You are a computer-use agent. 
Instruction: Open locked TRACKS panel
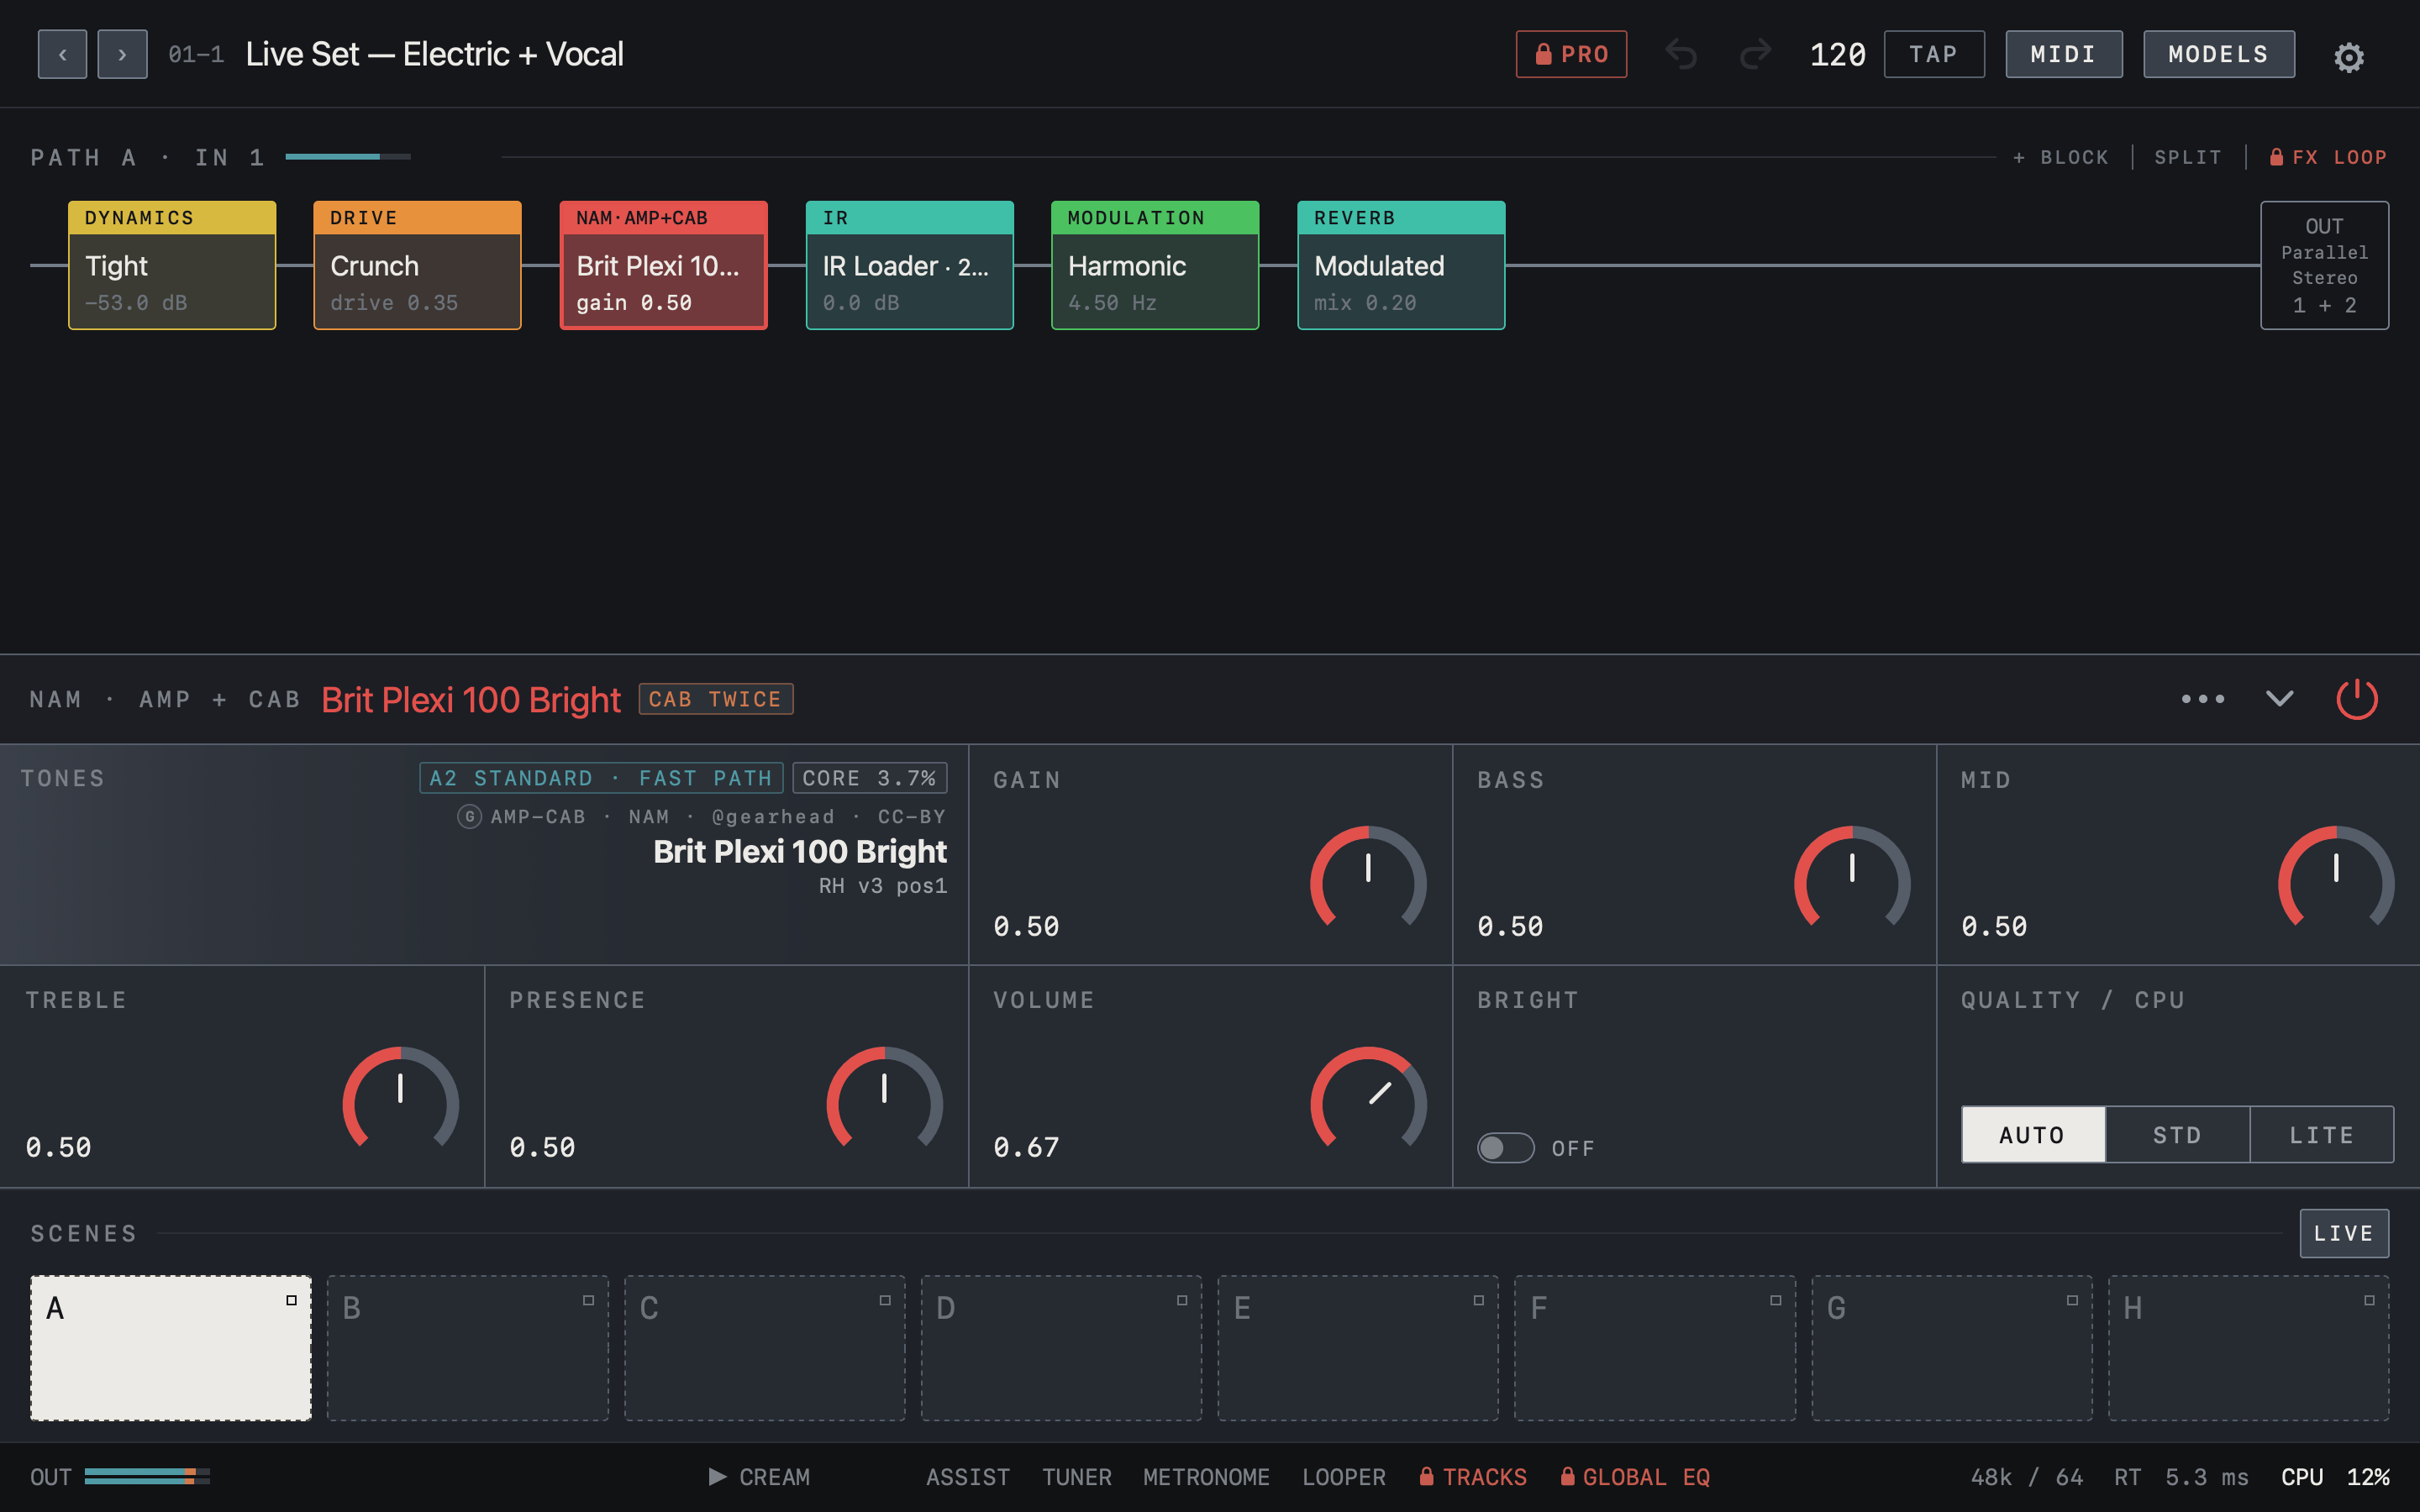(x=1472, y=1477)
